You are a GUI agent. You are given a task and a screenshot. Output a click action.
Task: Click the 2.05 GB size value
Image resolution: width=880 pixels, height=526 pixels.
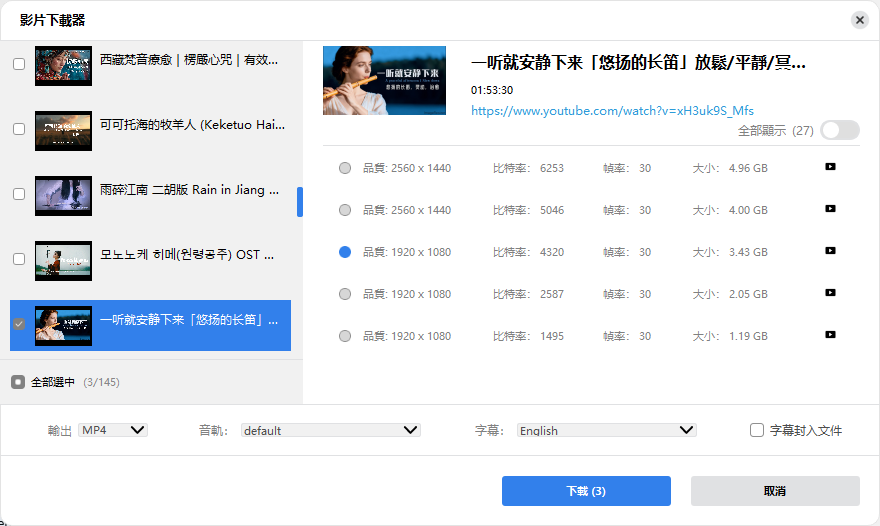(x=748, y=294)
